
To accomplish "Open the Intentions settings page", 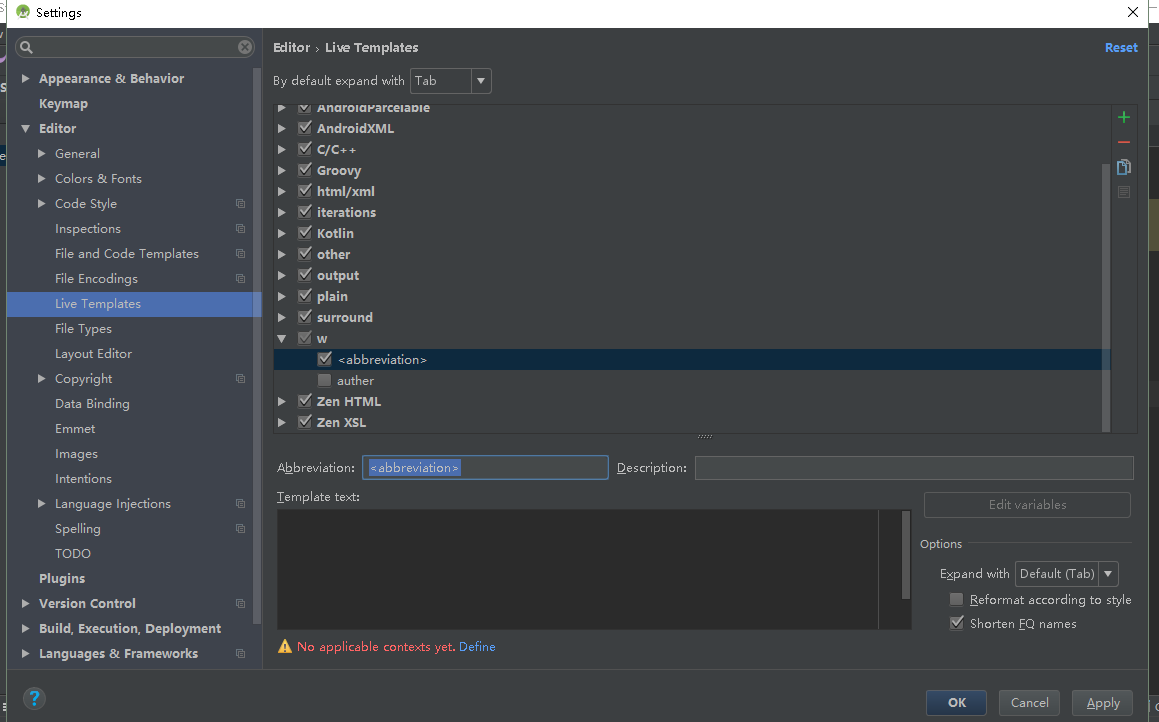I will click(x=83, y=479).
